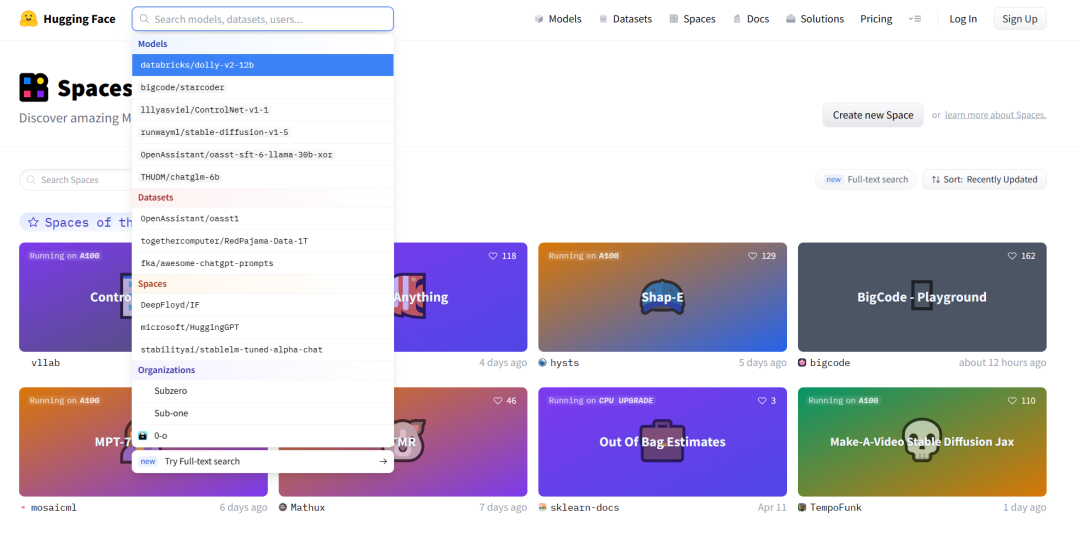Image resolution: width=1080 pixels, height=537 pixels.
Task: Click heart icon showing 46 likes
Action: coord(498,401)
